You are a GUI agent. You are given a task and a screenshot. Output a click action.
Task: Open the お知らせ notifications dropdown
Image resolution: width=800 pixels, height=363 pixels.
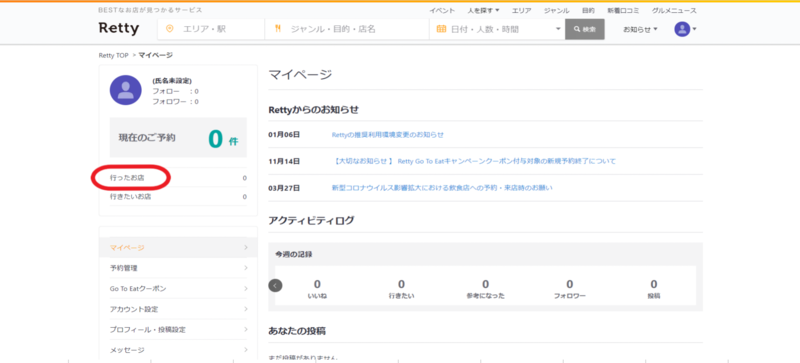[640, 29]
